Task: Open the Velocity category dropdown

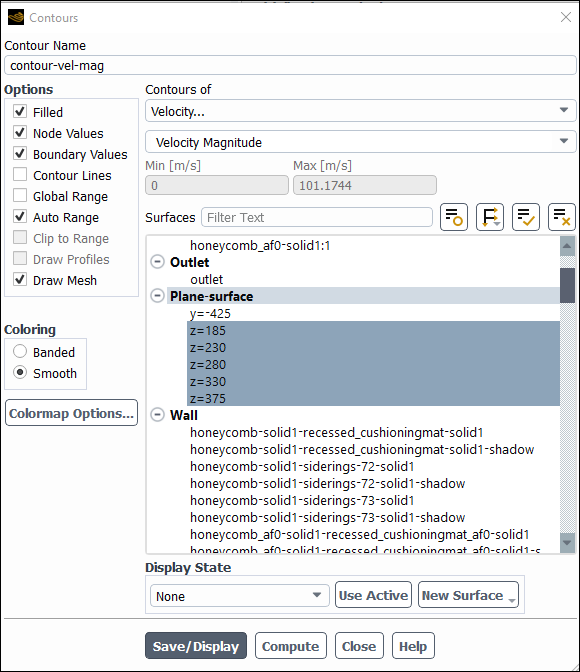Action: (361, 111)
